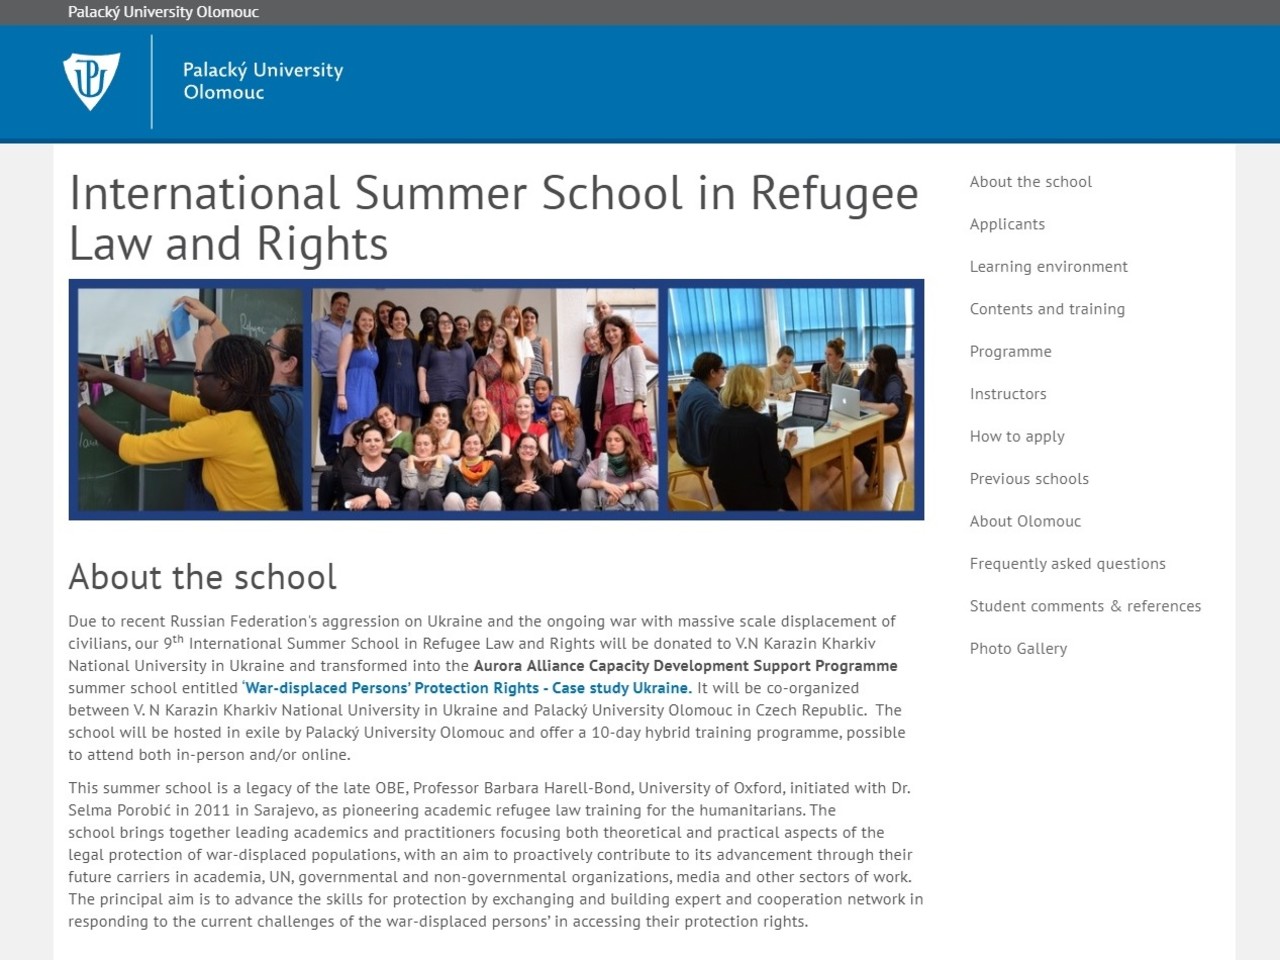Image resolution: width=1280 pixels, height=960 pixels.
Task: Click the laptop table photo in banner
Action: 791,400
